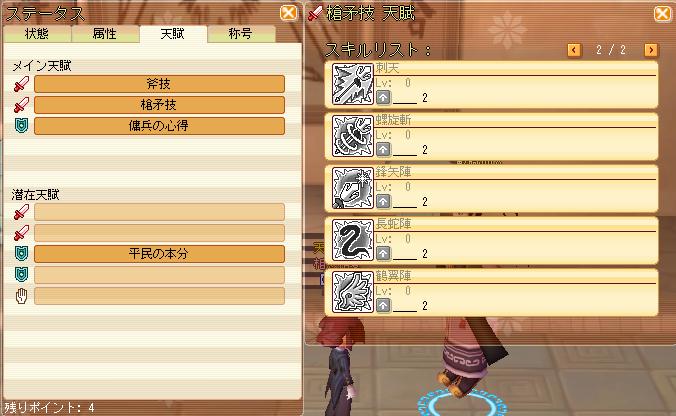The height and width of the screenshot is (416, 676).
Task: Select the 長蛇陣 snake skill icon
Action: click(352, 240)
